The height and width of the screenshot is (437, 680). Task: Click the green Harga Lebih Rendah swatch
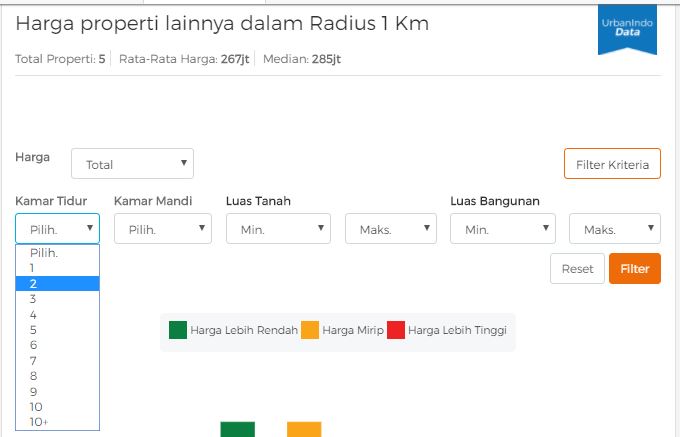point(178,330)
